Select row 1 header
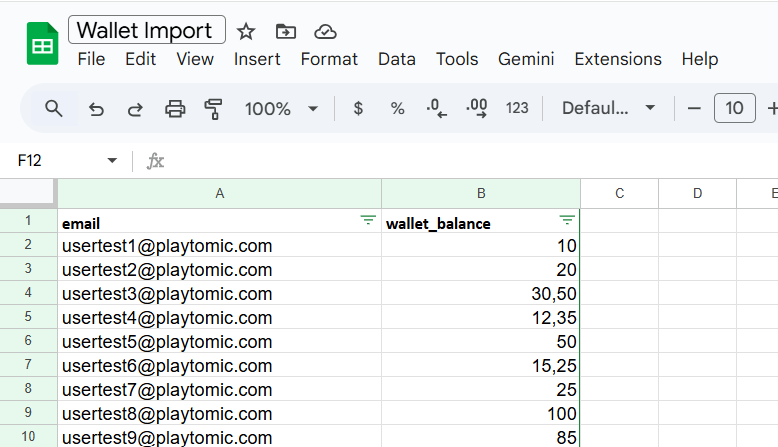Image resolution: width=778 pixels, height=447 pixels. point(28,221)
